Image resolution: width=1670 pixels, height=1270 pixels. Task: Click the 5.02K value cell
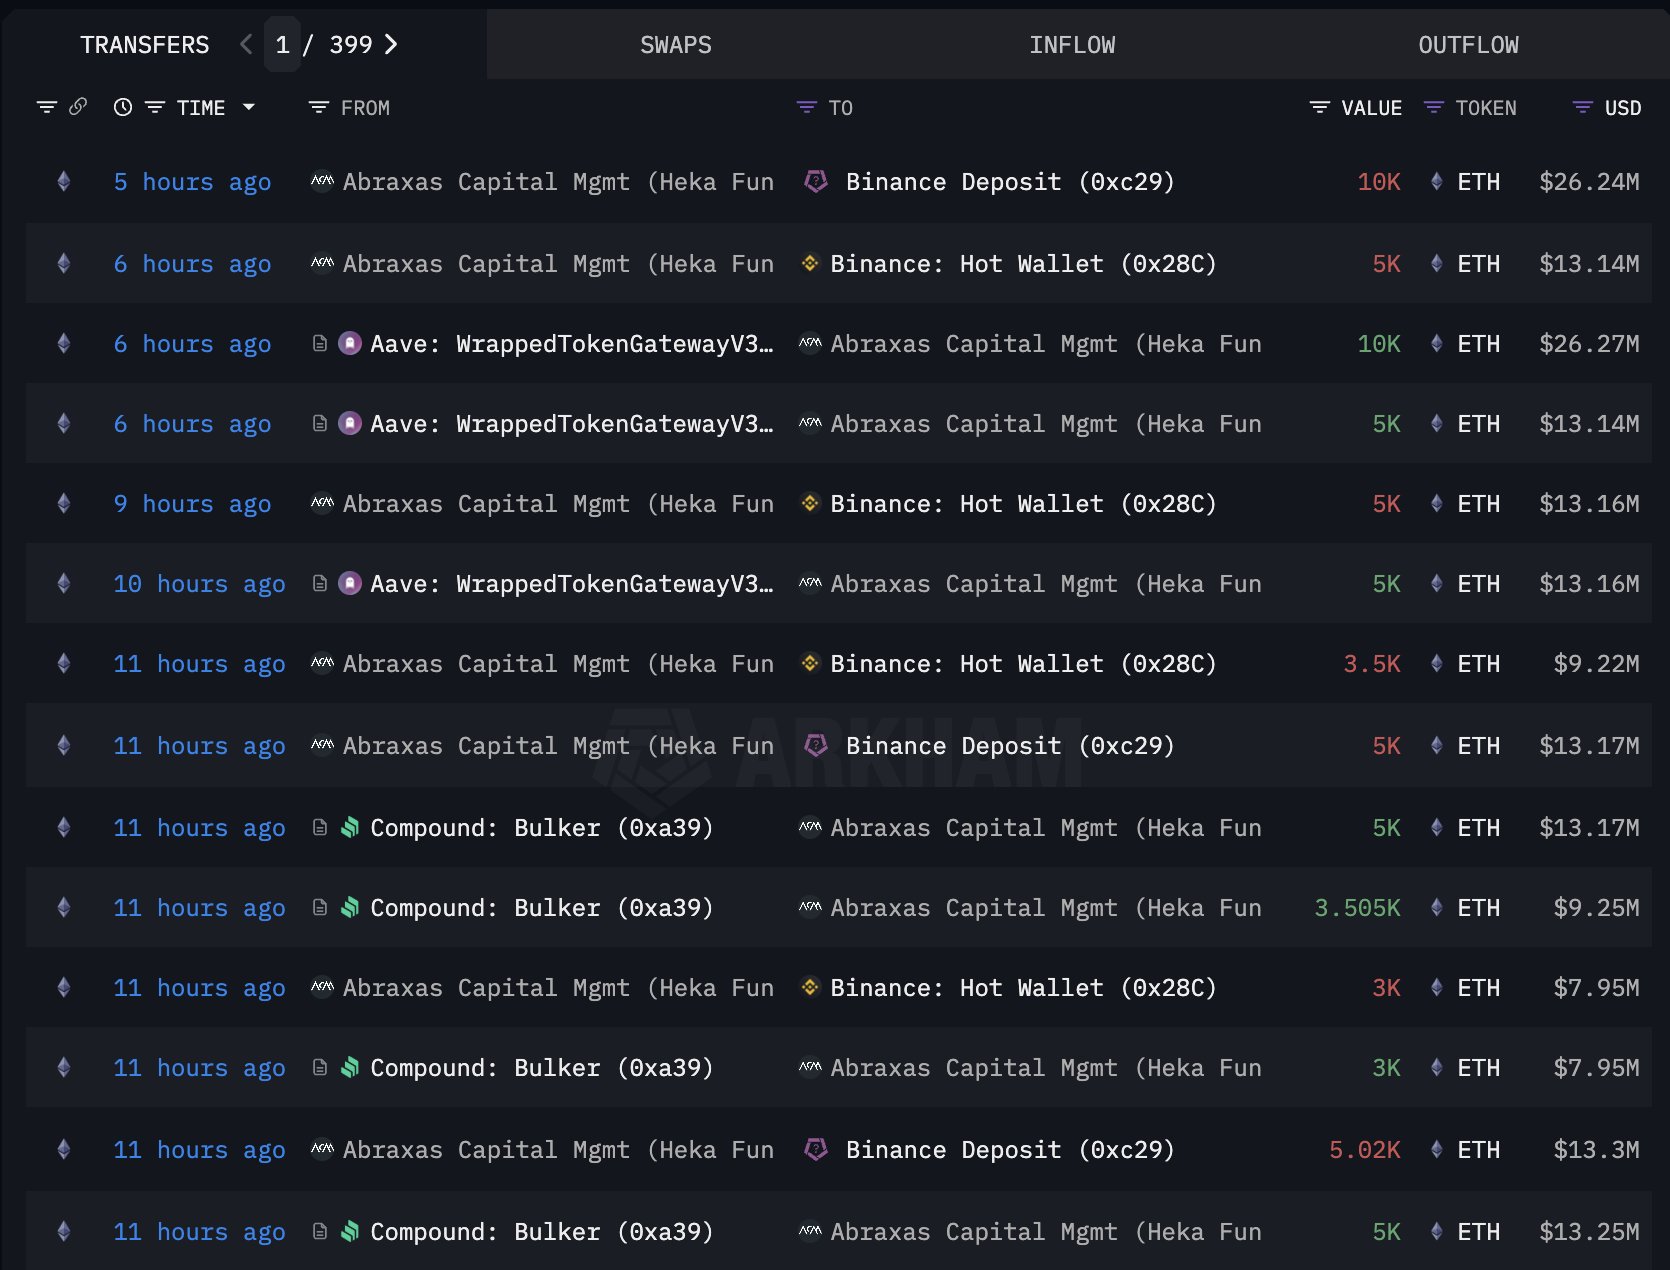click(x=1365, y=1150)
